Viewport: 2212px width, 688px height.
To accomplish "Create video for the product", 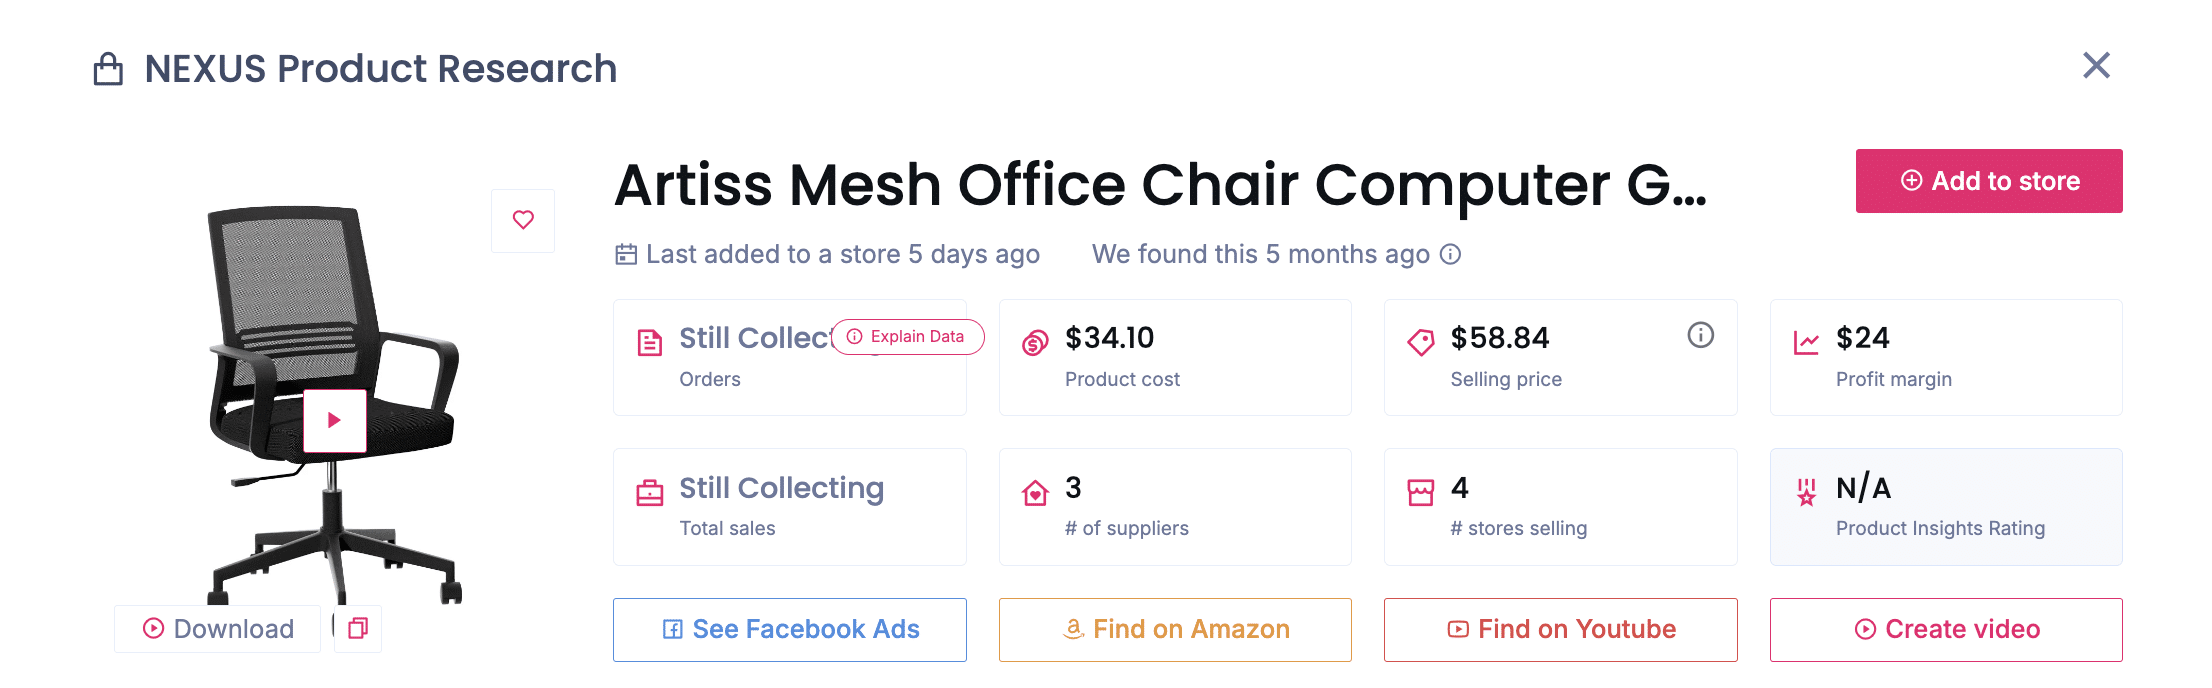I will (x=1946, y=629).
